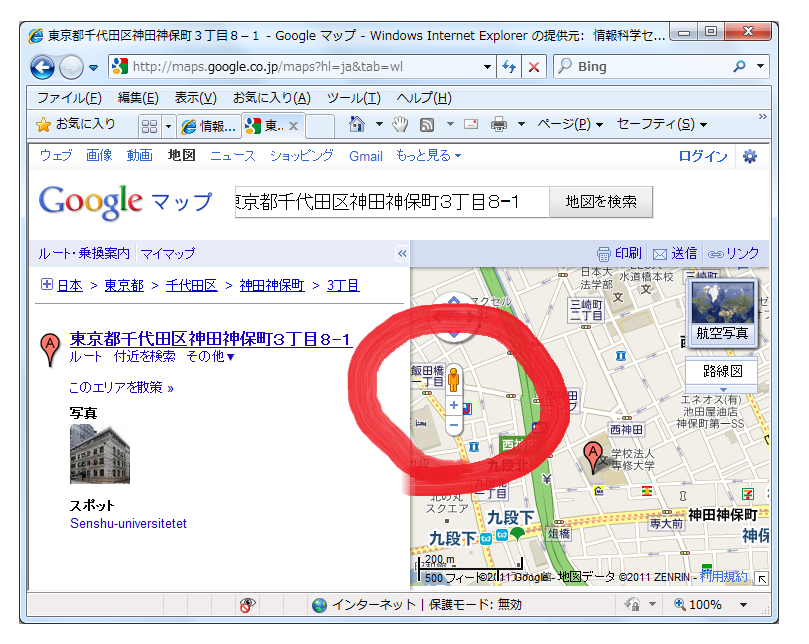Open the ページ(P) dropdown menu
The image size is (809, 644).
tap(570, 124)
